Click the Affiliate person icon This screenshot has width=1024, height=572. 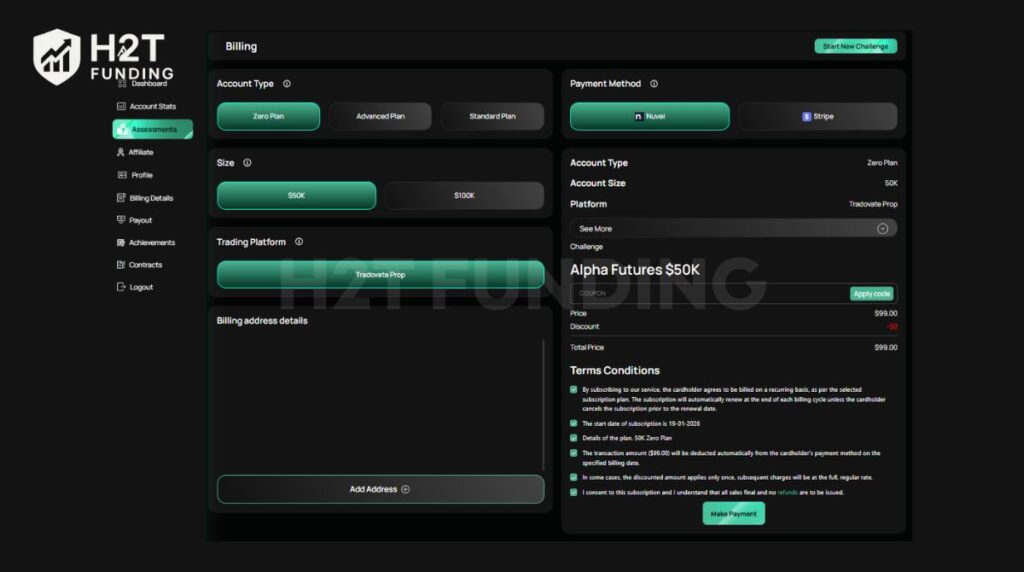tap(120, 152)
